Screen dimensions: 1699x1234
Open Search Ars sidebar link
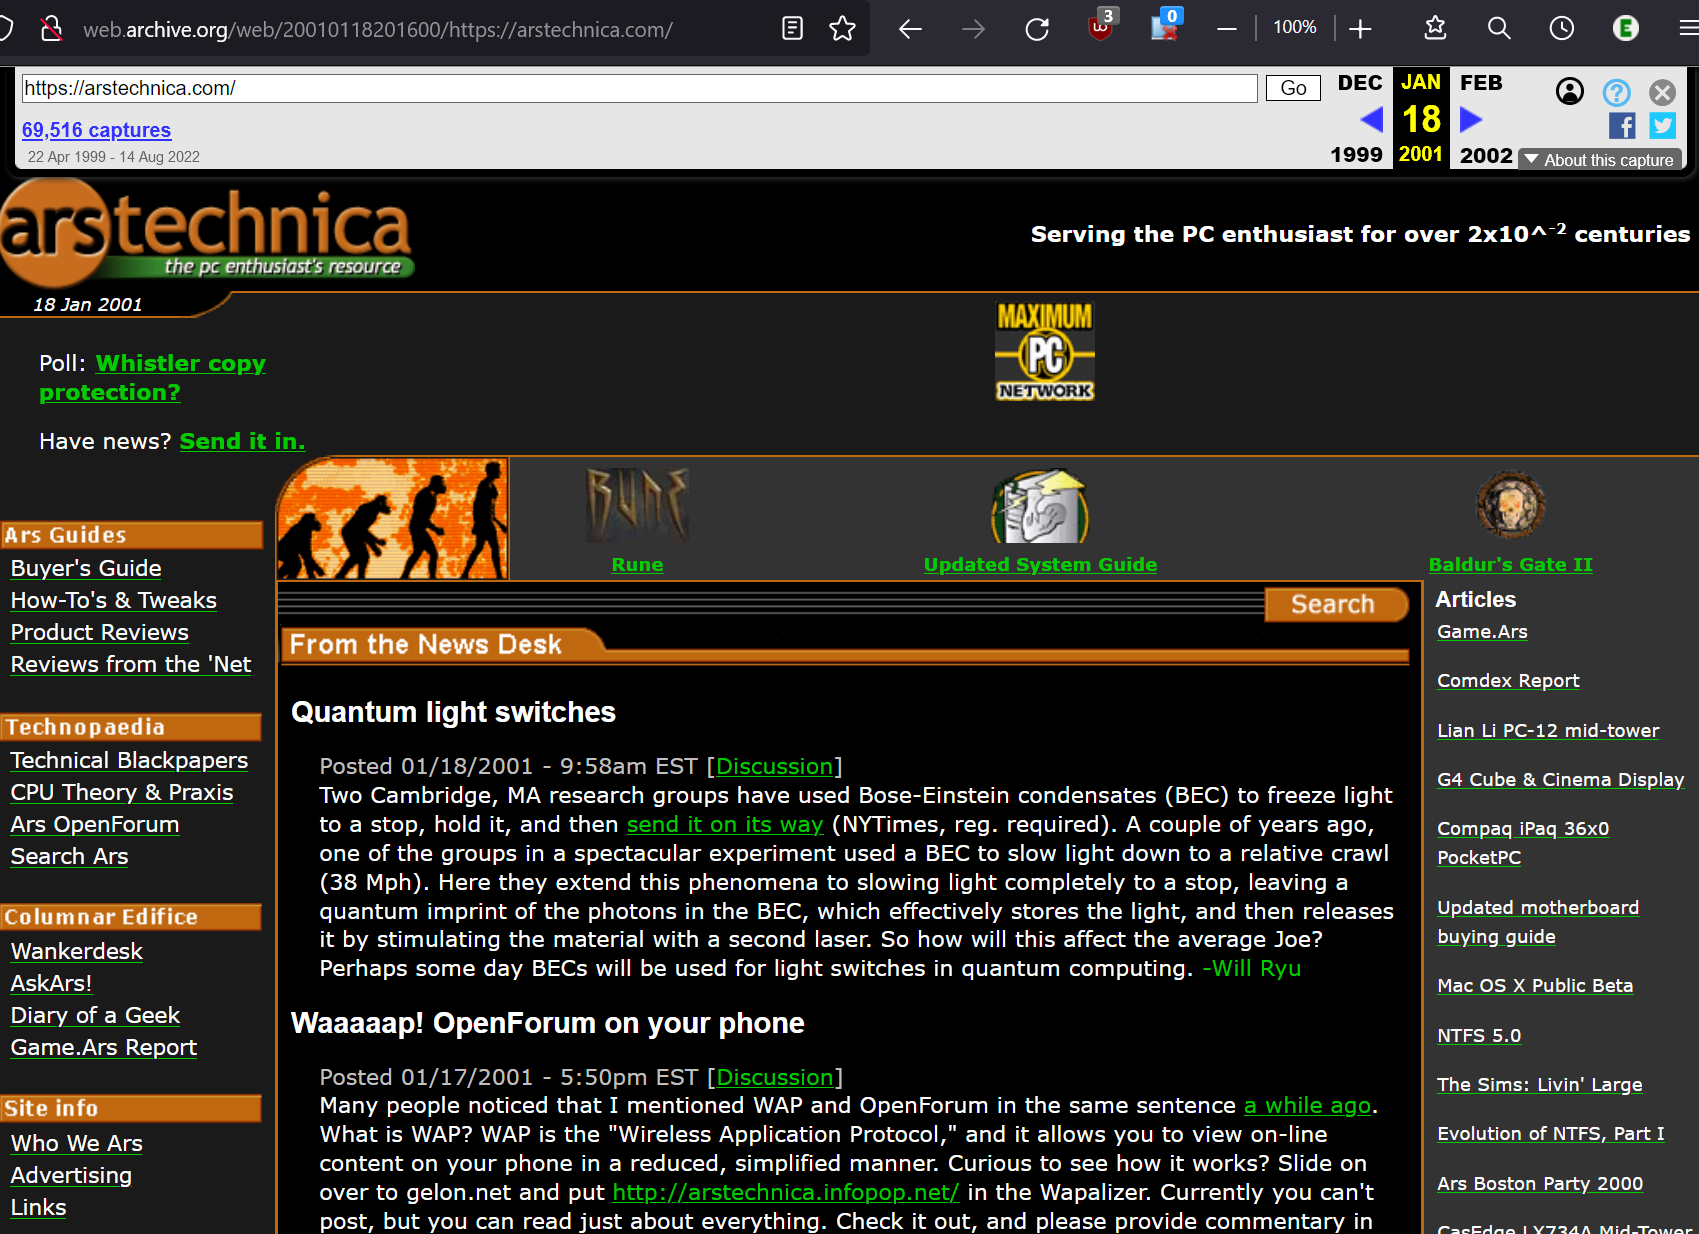tap(69, 856)
